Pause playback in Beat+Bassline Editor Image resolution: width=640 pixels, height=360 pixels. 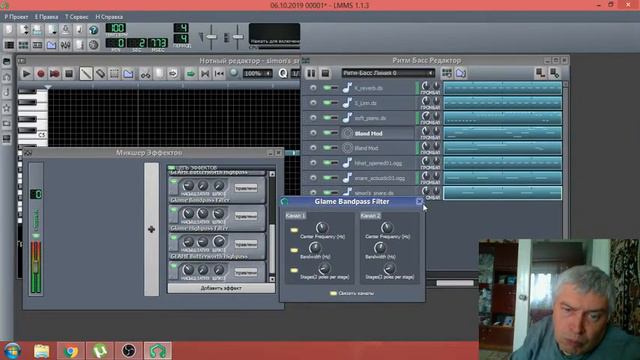[311, 73]
